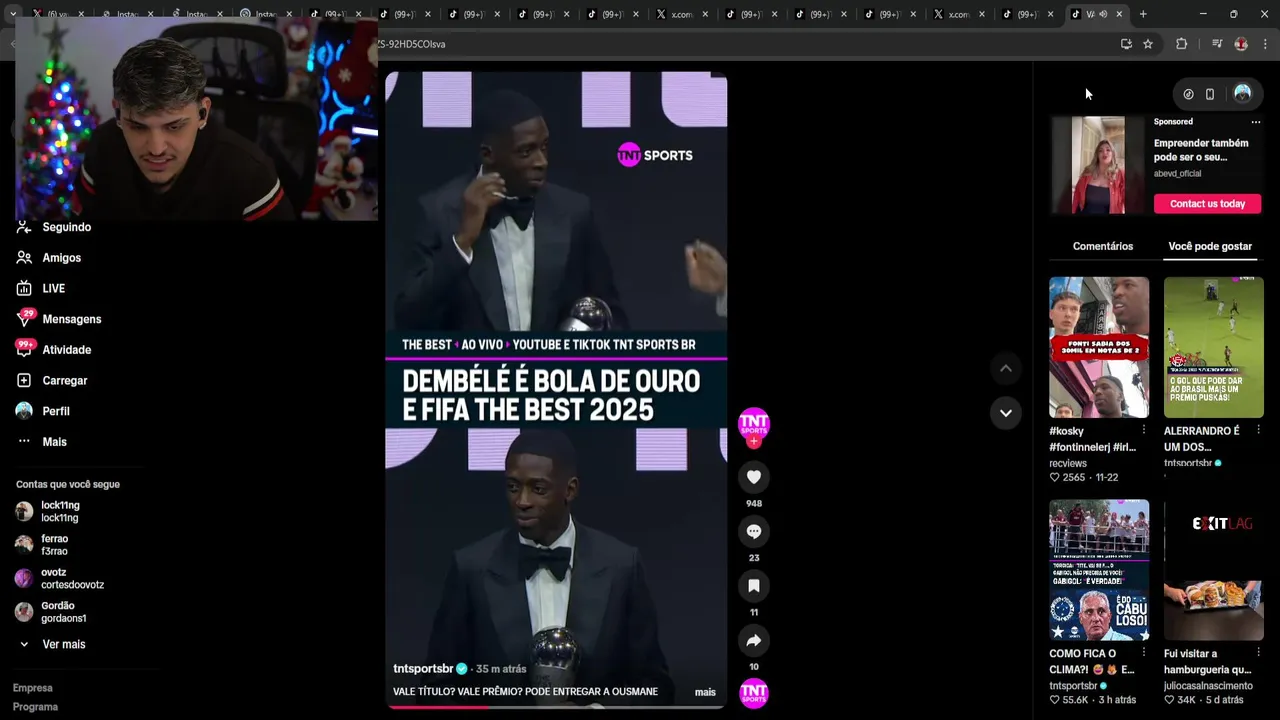Go to next video with down arrow

pyautogui.click(x=1006, y=412)
